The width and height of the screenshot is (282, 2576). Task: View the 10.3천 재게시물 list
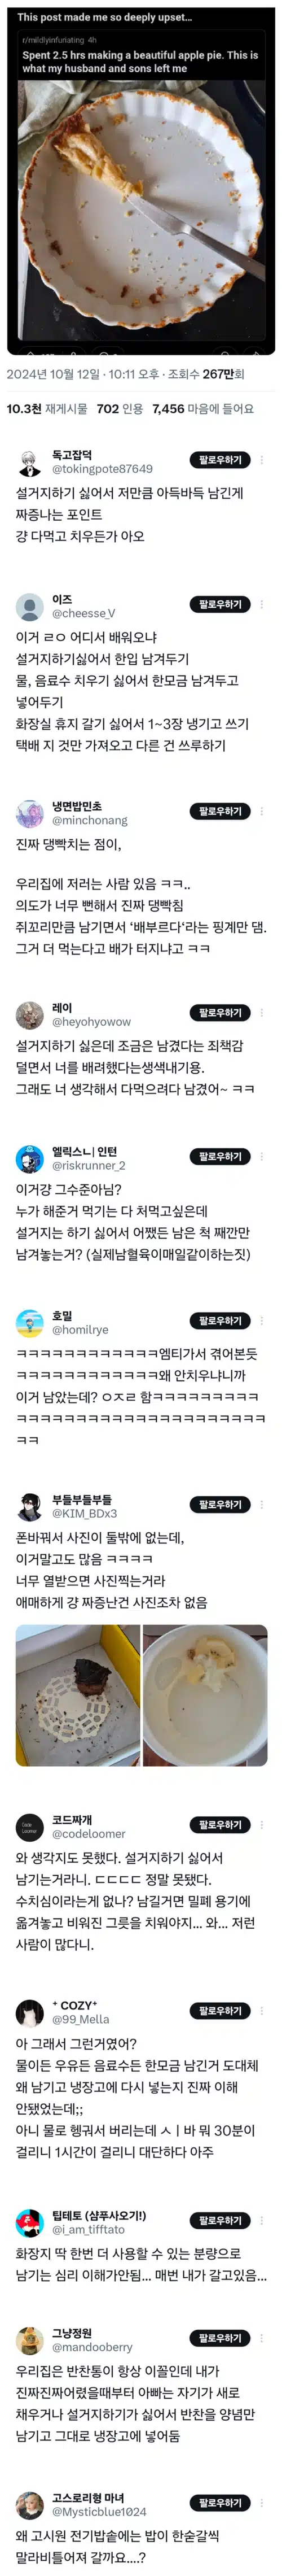pyautogui.click(x=47, y=408)
